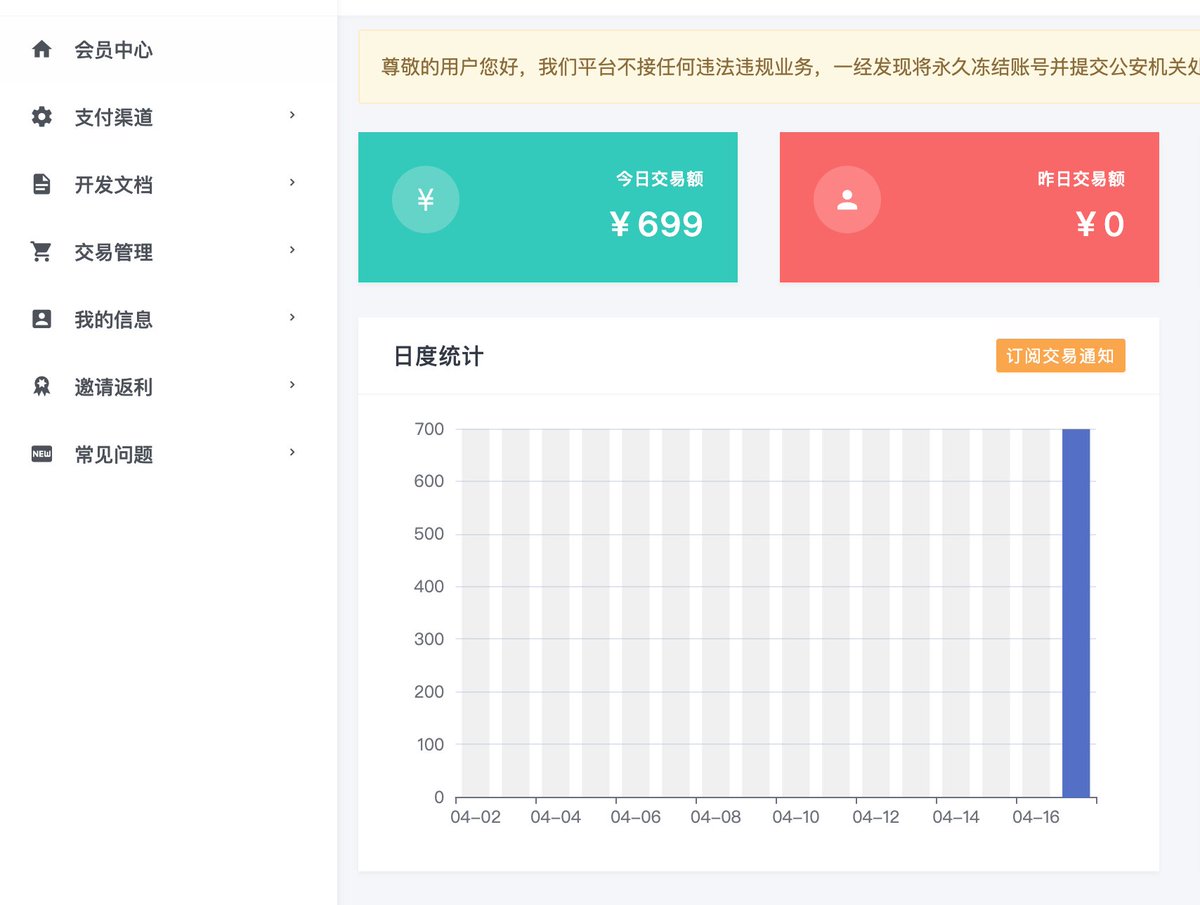Click the 交易管理 shopping cart icon
The image size is (1200, 905).
[40, 251]
